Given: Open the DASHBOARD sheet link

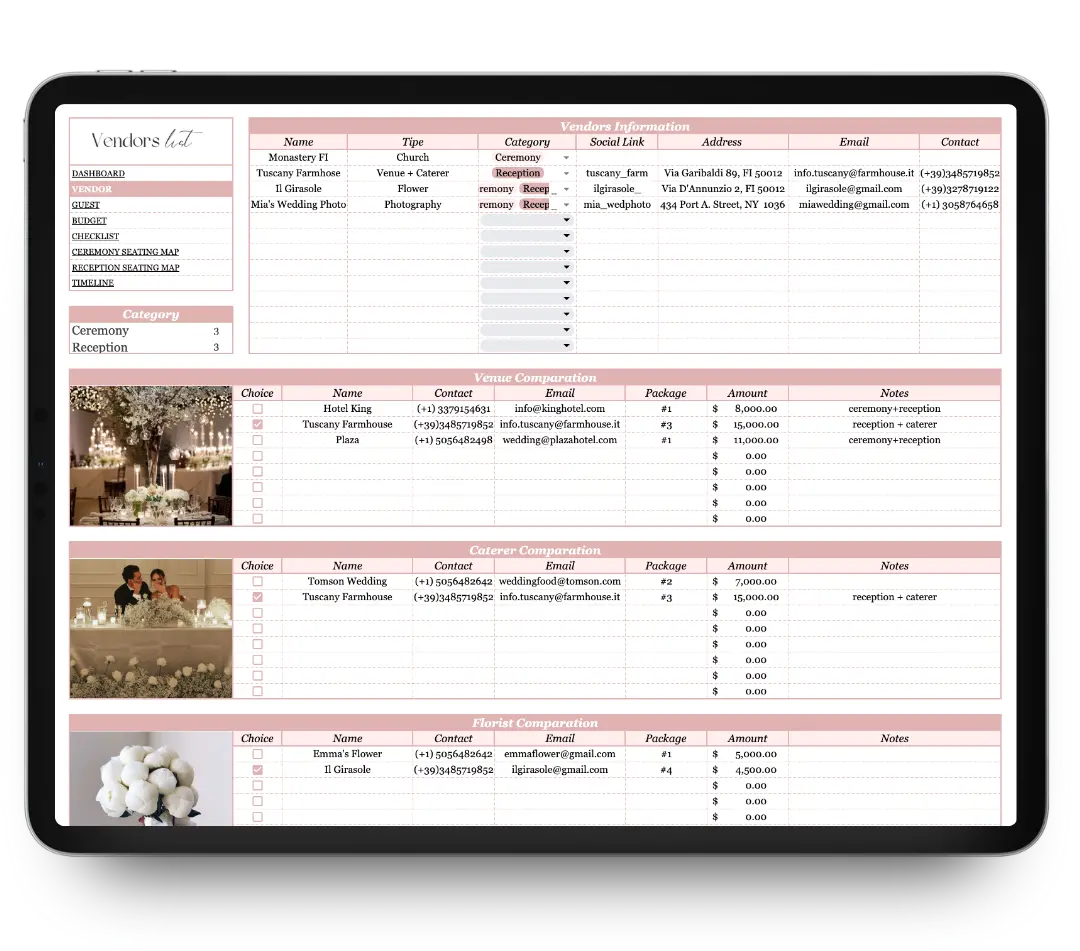Looking at the screenshot, I should coord(98,174).
